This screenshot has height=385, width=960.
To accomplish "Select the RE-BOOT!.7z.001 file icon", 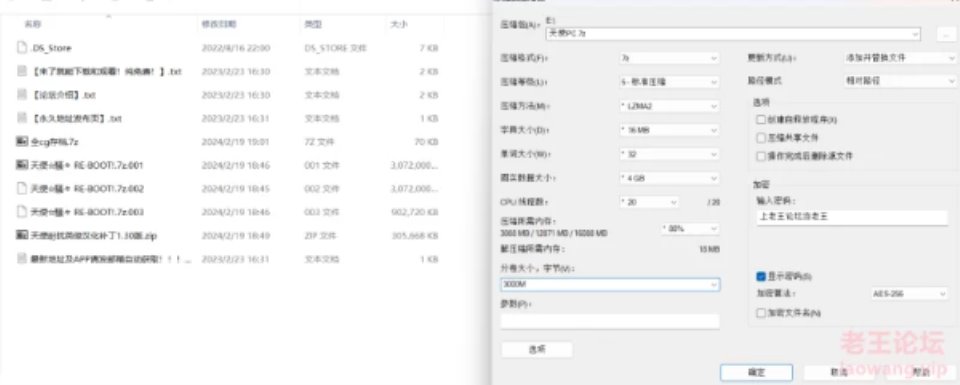I will [x=22, y=165].
